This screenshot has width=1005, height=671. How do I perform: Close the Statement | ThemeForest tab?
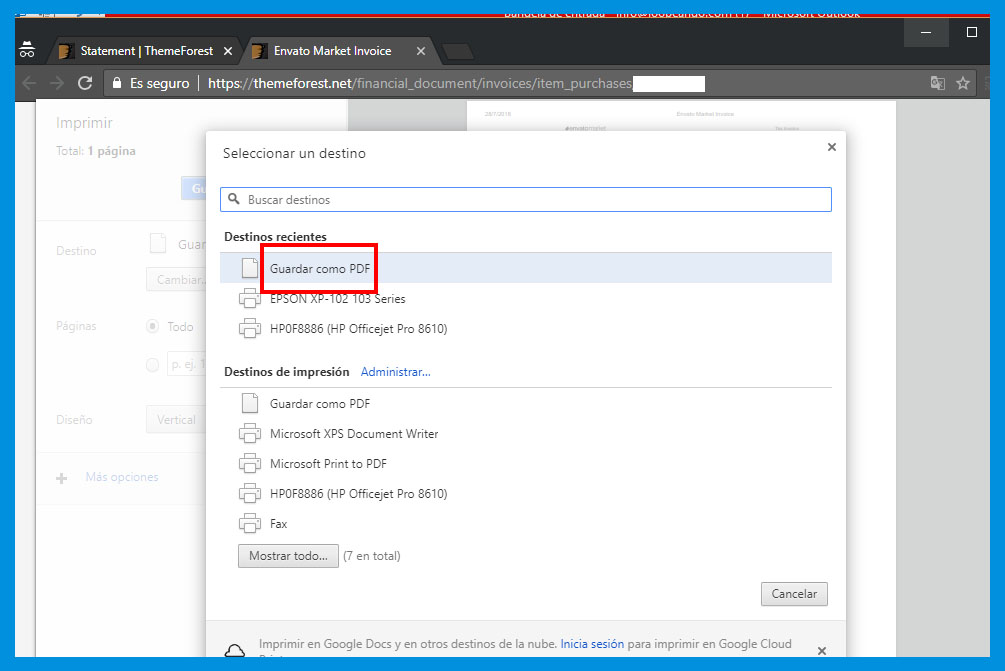pyautogui.click(x=228, y=51)
